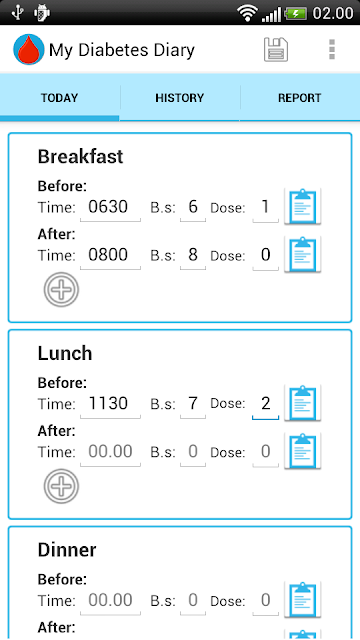Open notes clipboard for Lunch After entry
360x640 pixels.
[x=302, y=451]
